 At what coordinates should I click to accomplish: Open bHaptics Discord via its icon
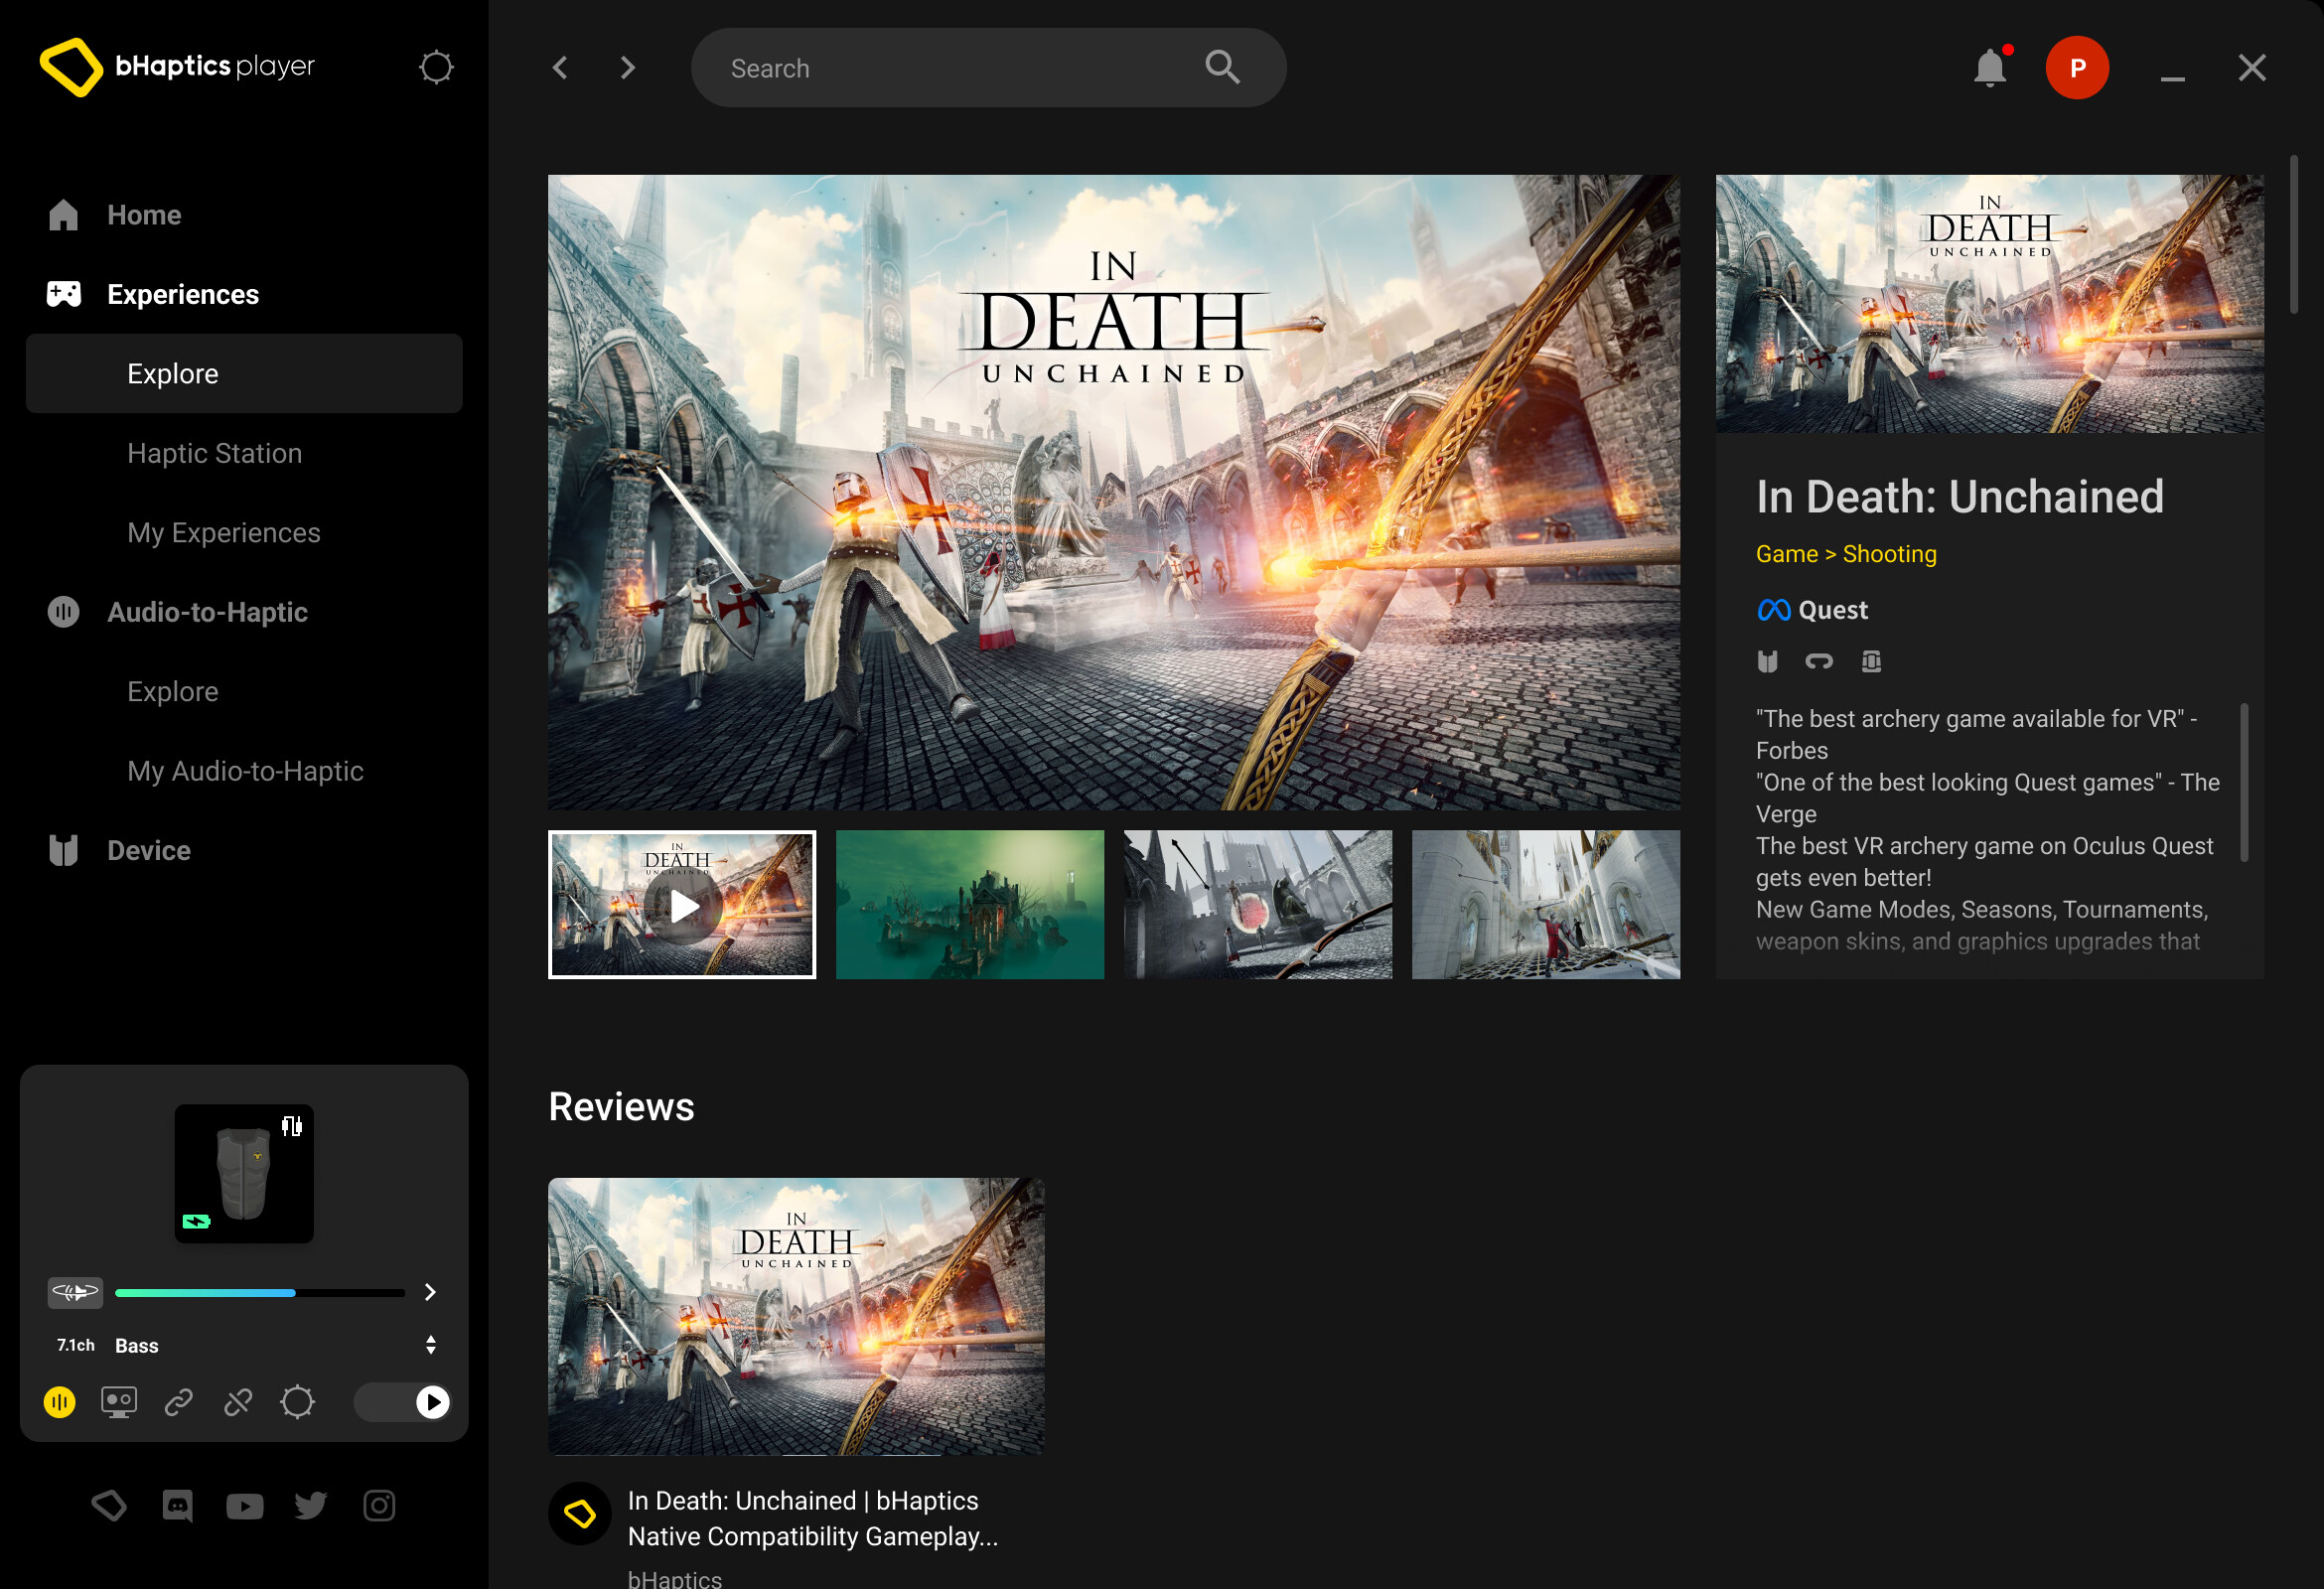(177, 1505)
